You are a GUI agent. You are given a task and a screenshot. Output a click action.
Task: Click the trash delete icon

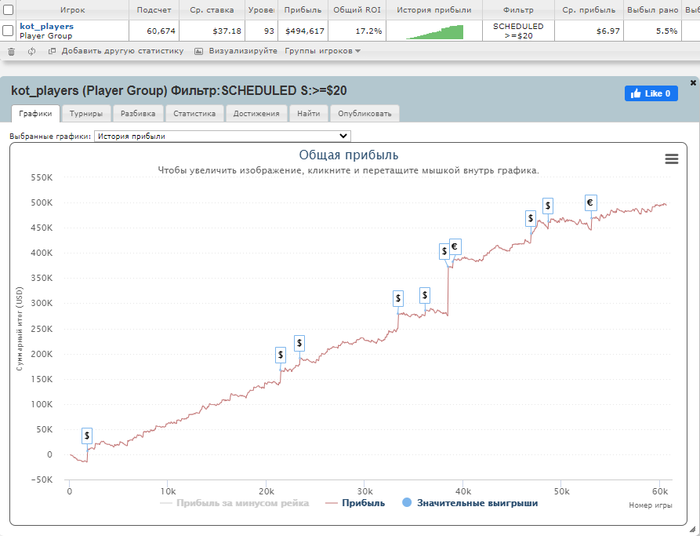(x=11, y=51)
